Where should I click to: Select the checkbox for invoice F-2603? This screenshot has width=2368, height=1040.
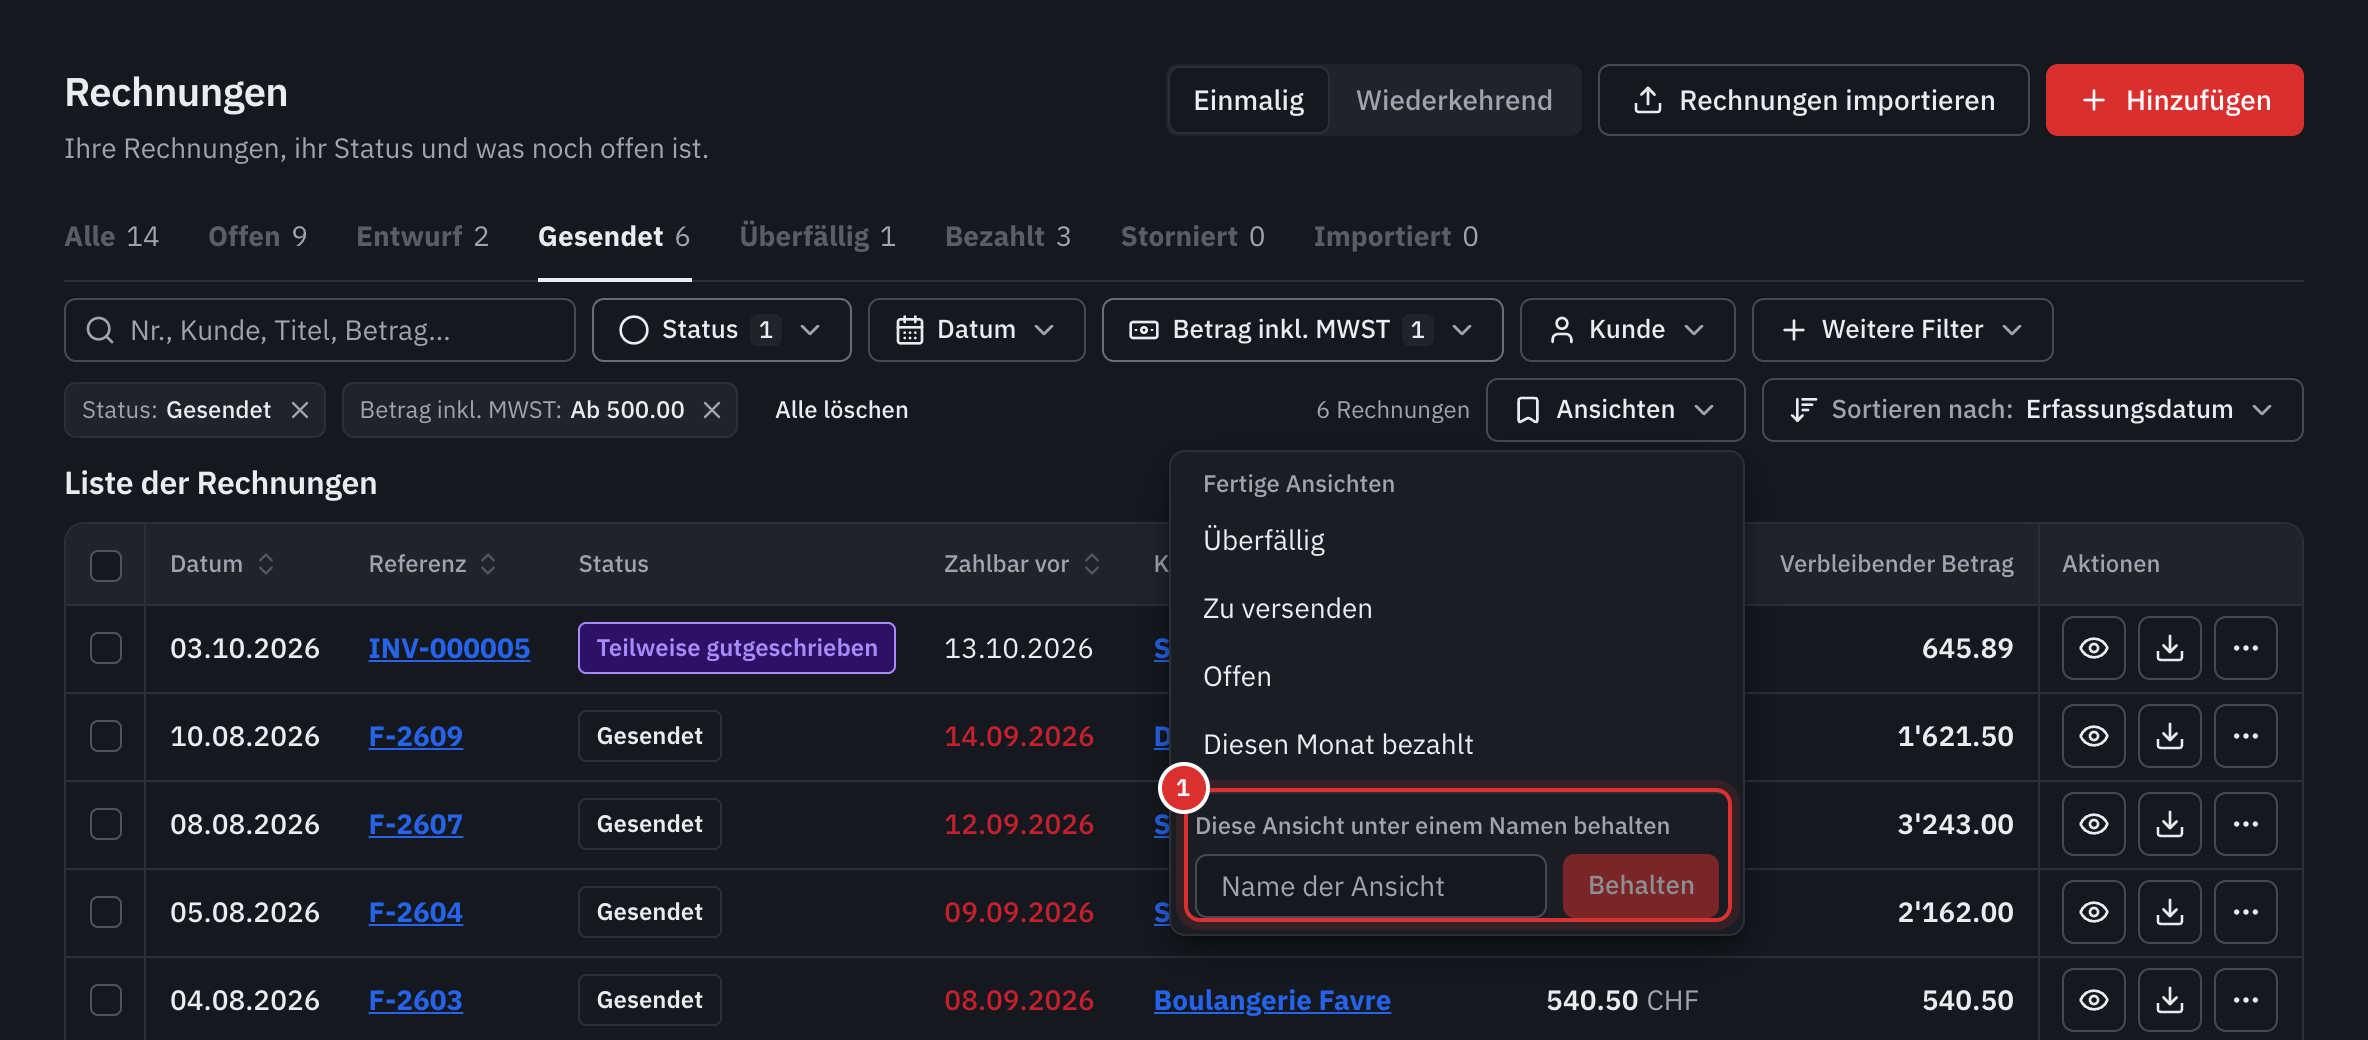[106, 1000]
